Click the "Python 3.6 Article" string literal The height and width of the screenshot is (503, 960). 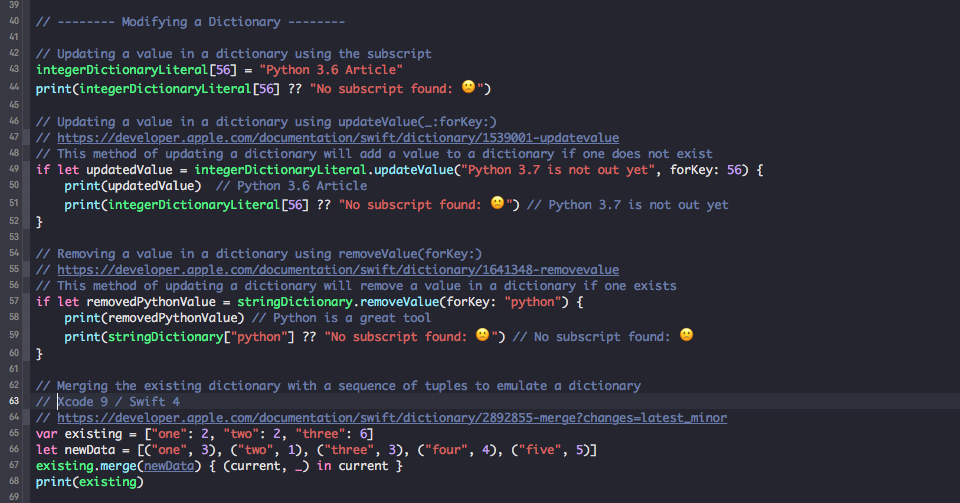tap(331, 70)
